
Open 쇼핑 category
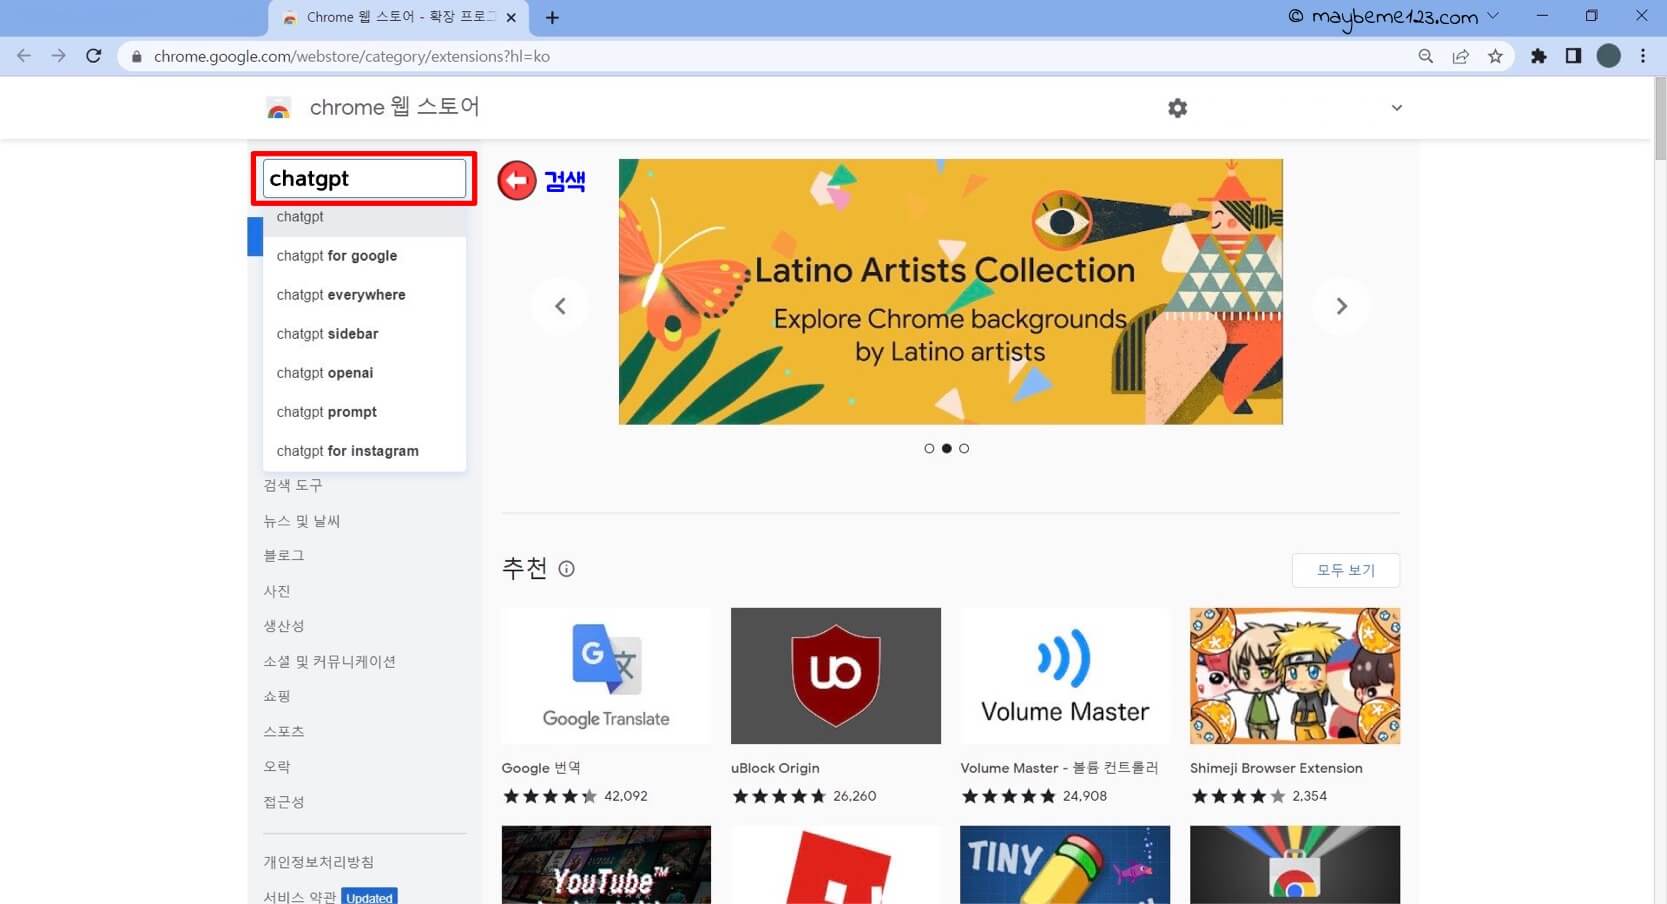tap(277, 696)
